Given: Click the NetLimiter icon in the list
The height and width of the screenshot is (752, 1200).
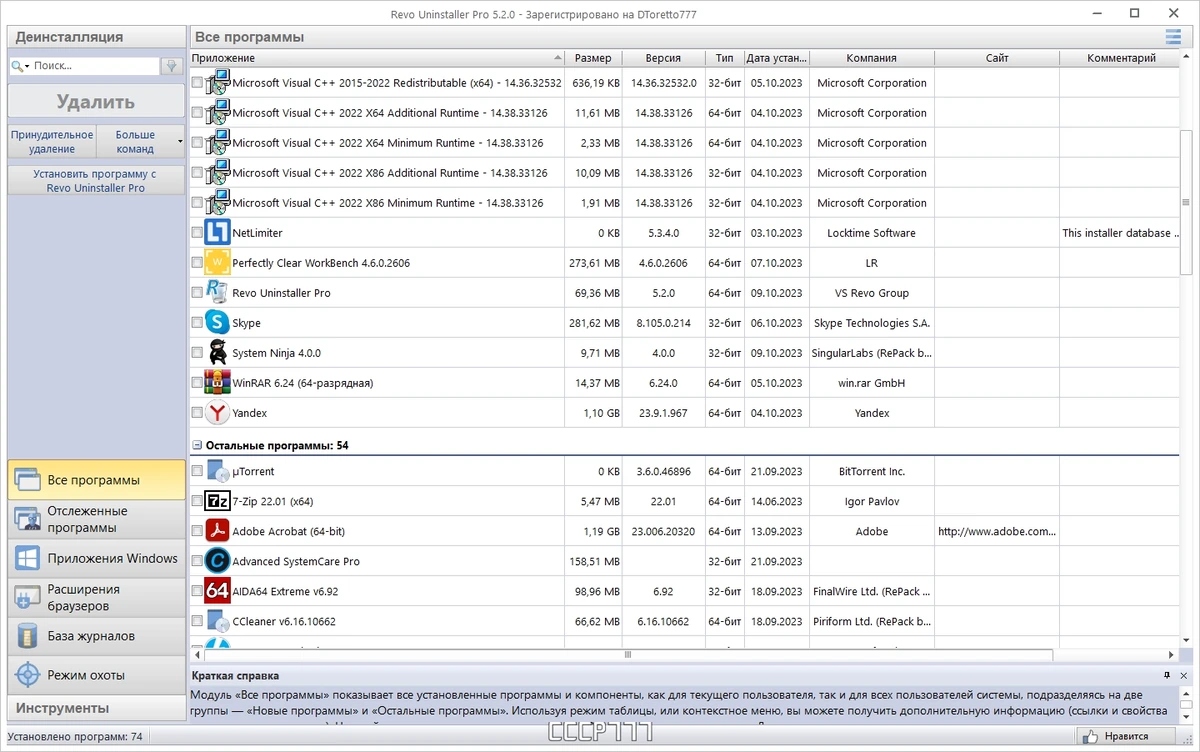Looking at the screenshot, I should coord(217,233).
